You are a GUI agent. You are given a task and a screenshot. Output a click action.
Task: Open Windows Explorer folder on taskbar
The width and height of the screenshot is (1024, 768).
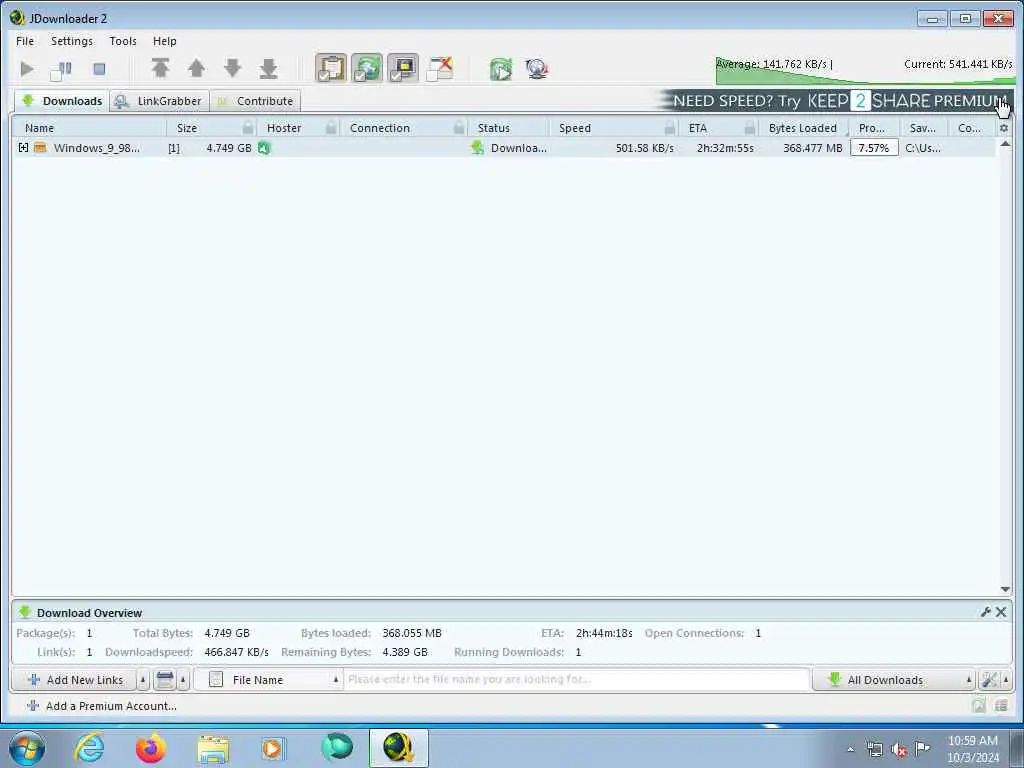pos(213,749)
